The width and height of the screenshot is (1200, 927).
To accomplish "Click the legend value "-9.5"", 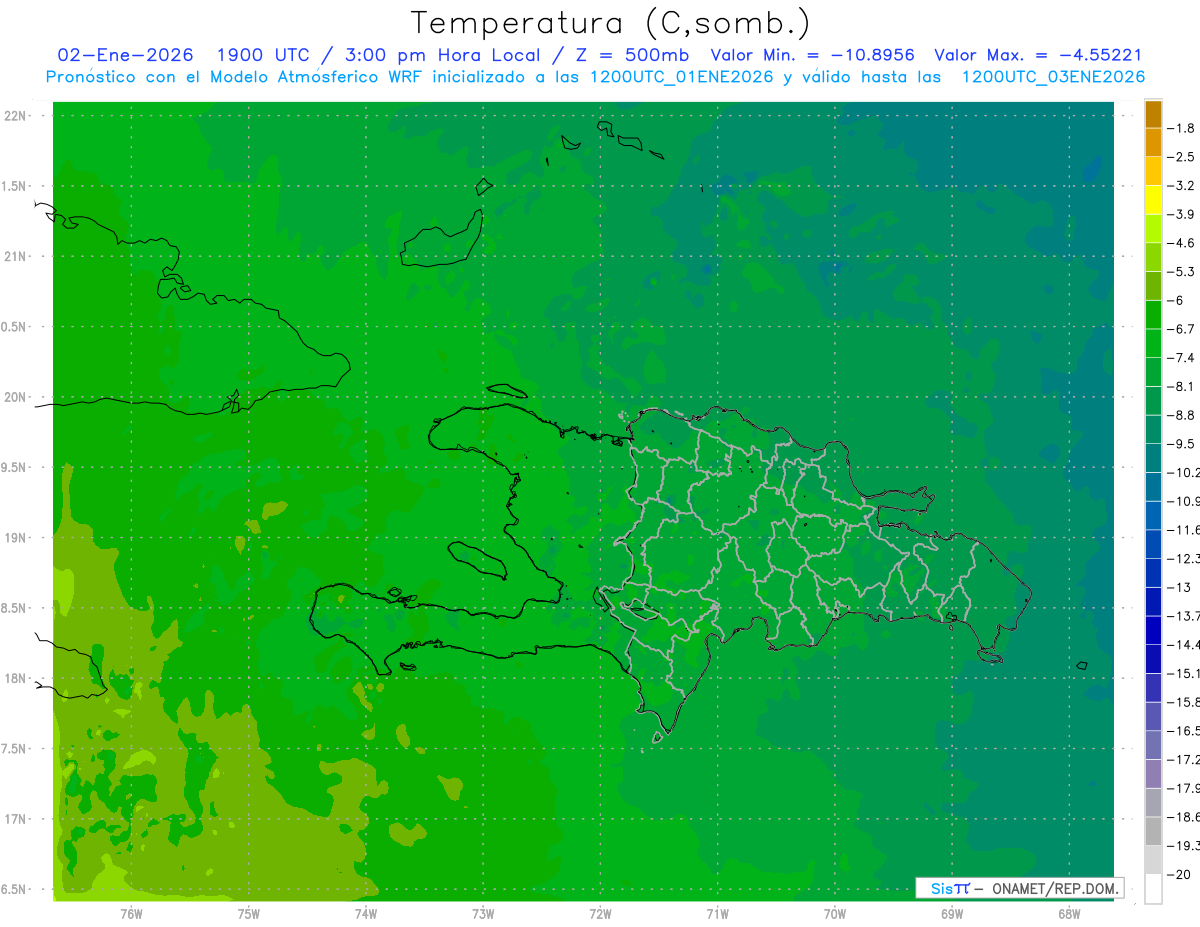I will (1182, 444).
